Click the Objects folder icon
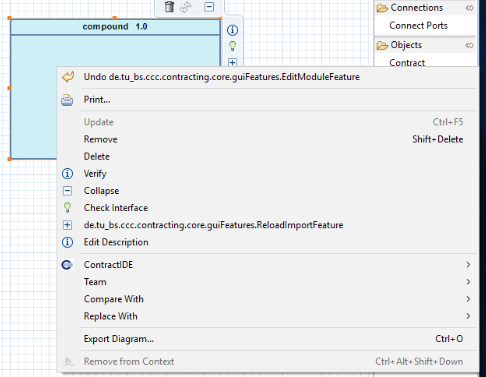The width and height of the screenshot is (486, 377). (382, 45)
